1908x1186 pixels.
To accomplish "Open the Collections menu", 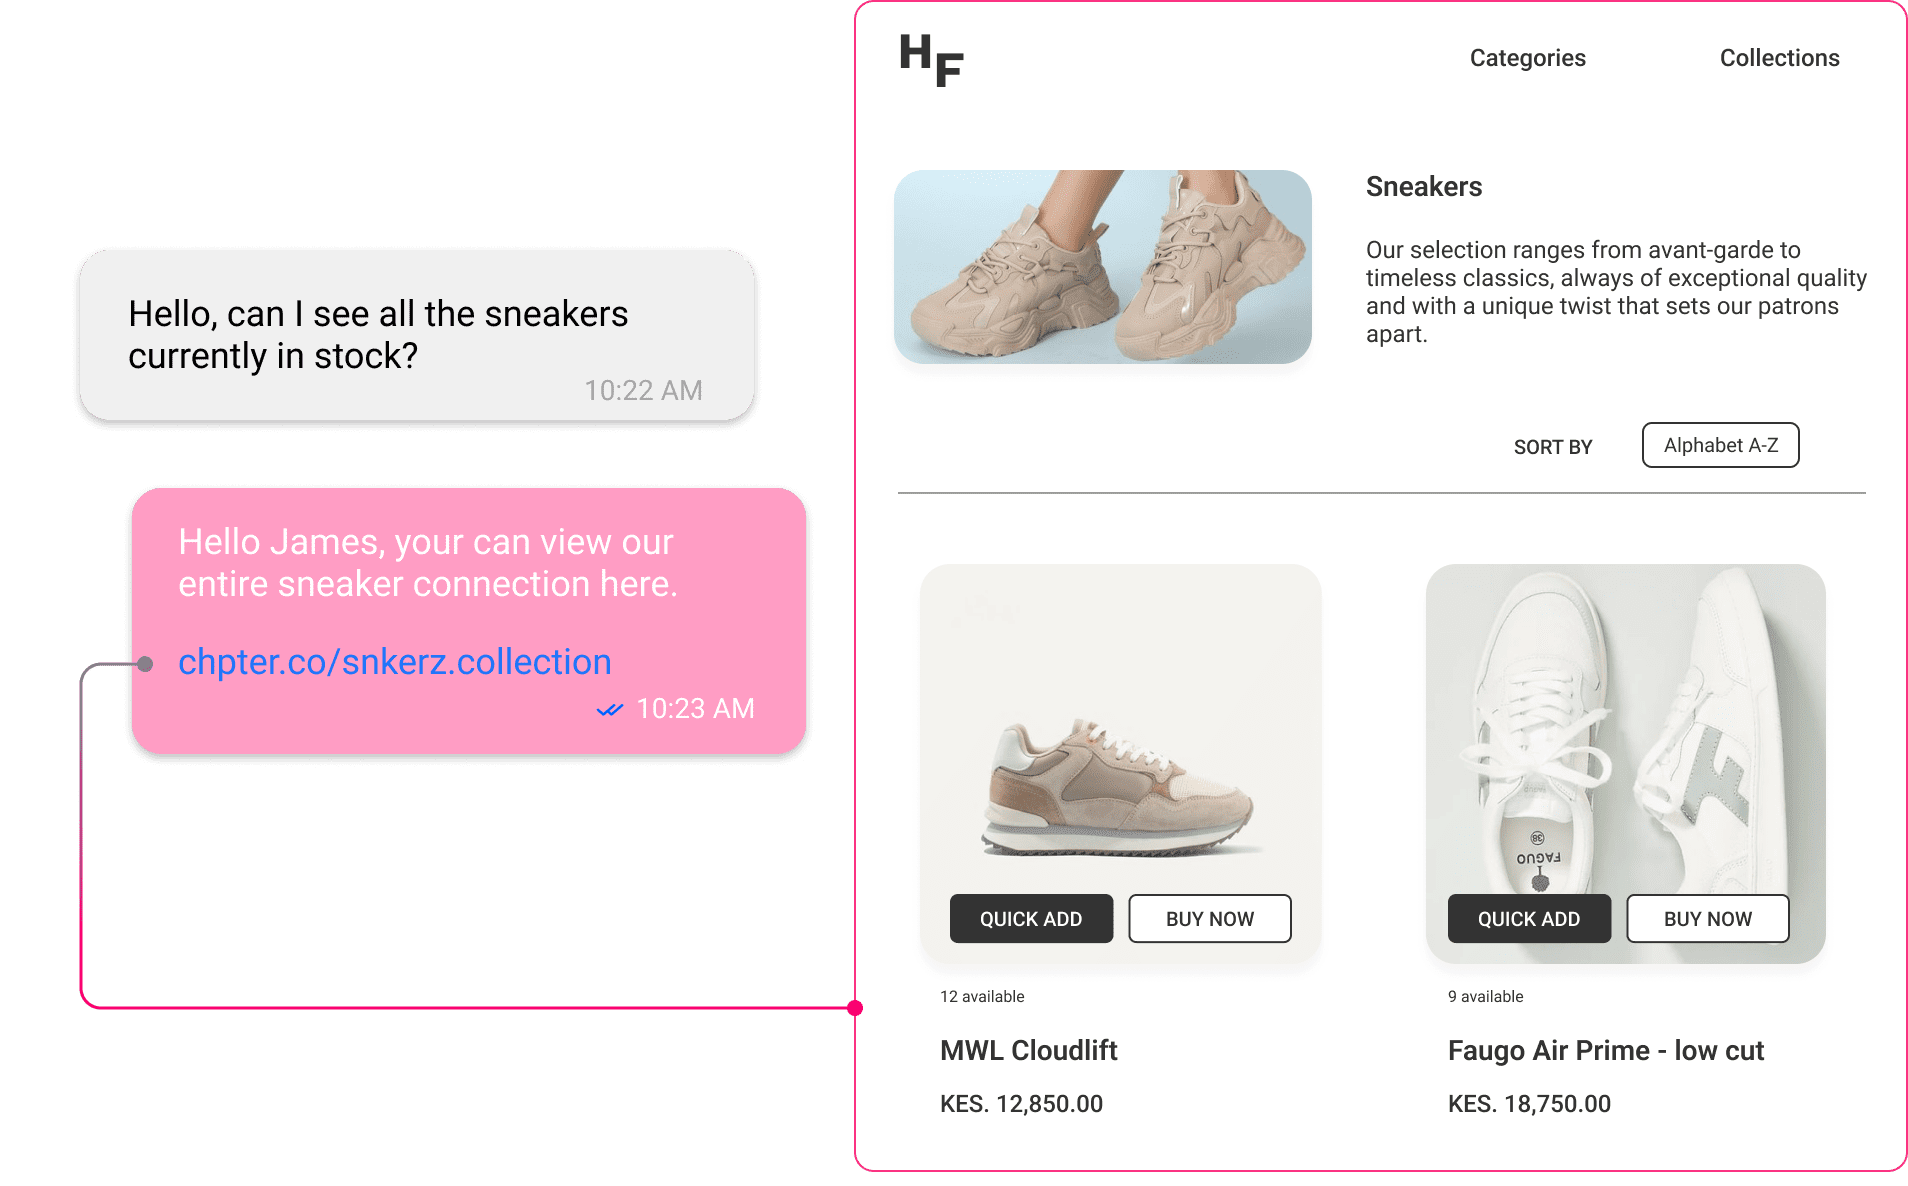I will coord(1779,58).
